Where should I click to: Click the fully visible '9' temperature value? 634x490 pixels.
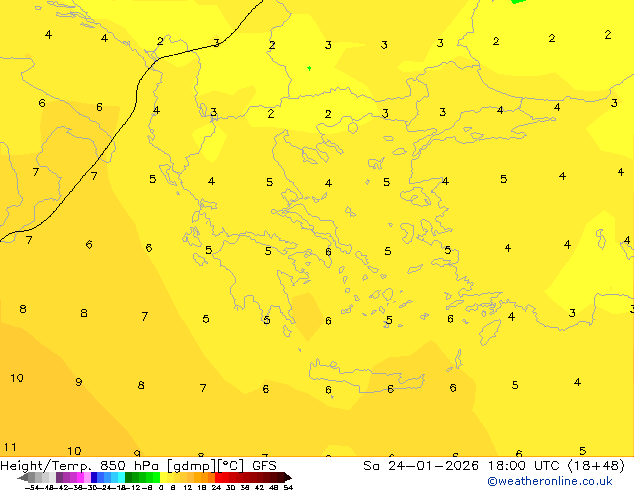click(79, 382)
